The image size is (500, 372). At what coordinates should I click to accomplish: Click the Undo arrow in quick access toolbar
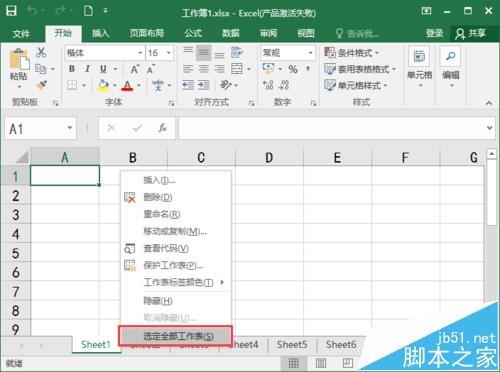[x=32, y=11]
